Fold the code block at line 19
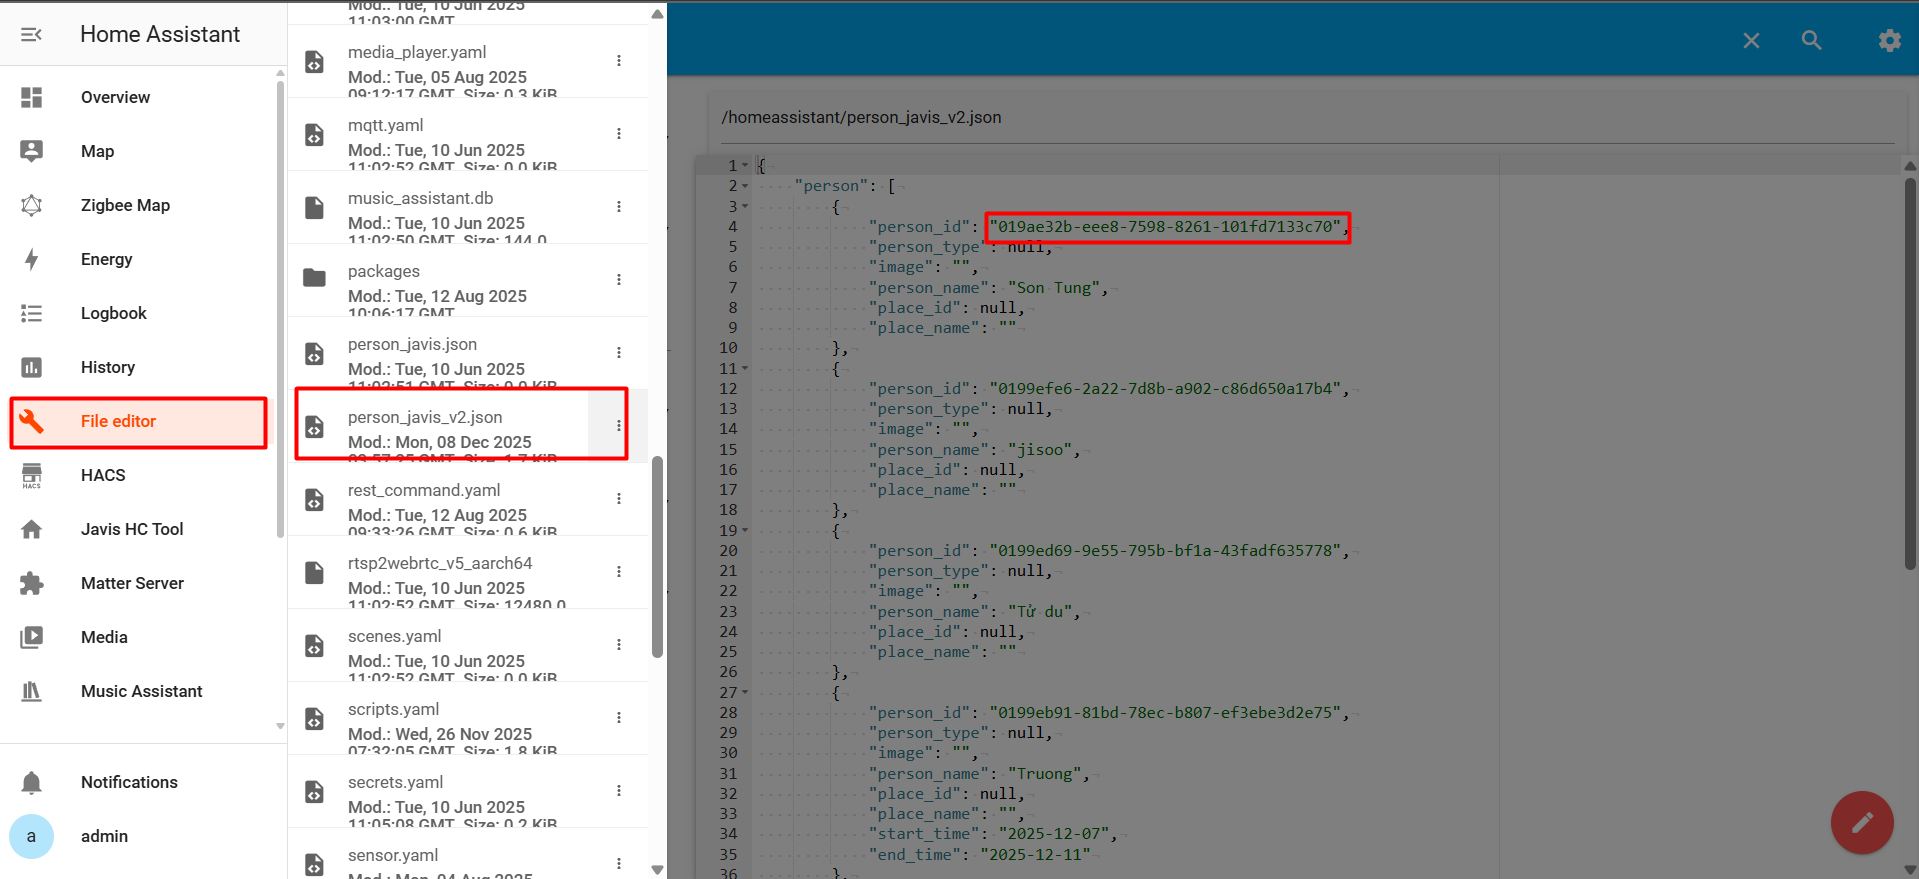The width and height of the screenshot is (1919, 879). click(745, 531)
